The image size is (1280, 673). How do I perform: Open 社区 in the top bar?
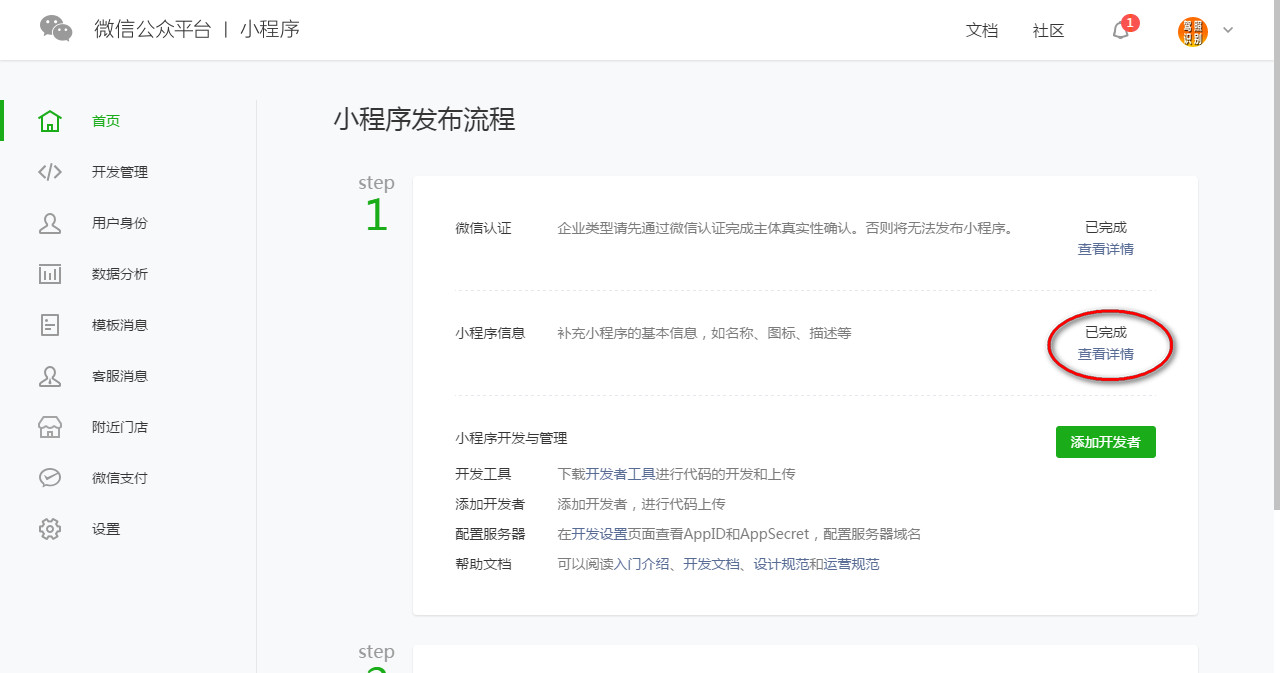[1049, 31]
